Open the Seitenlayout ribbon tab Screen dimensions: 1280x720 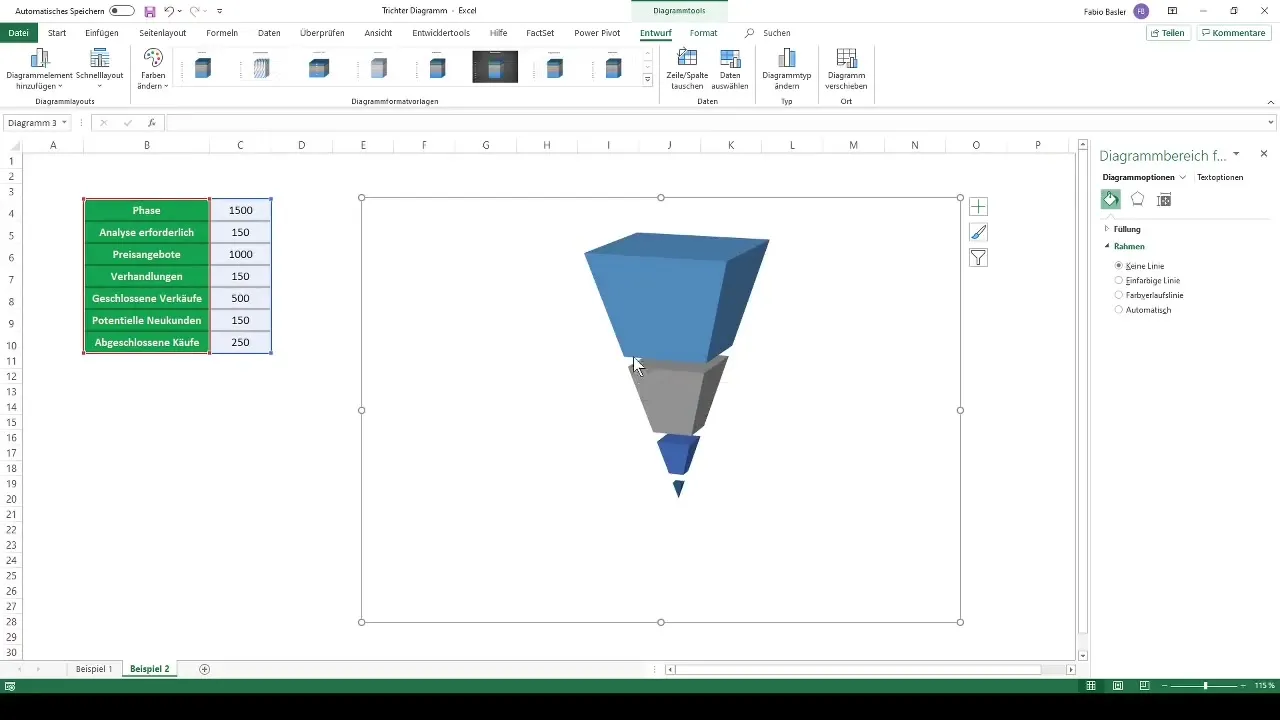[x=162, y=33]
